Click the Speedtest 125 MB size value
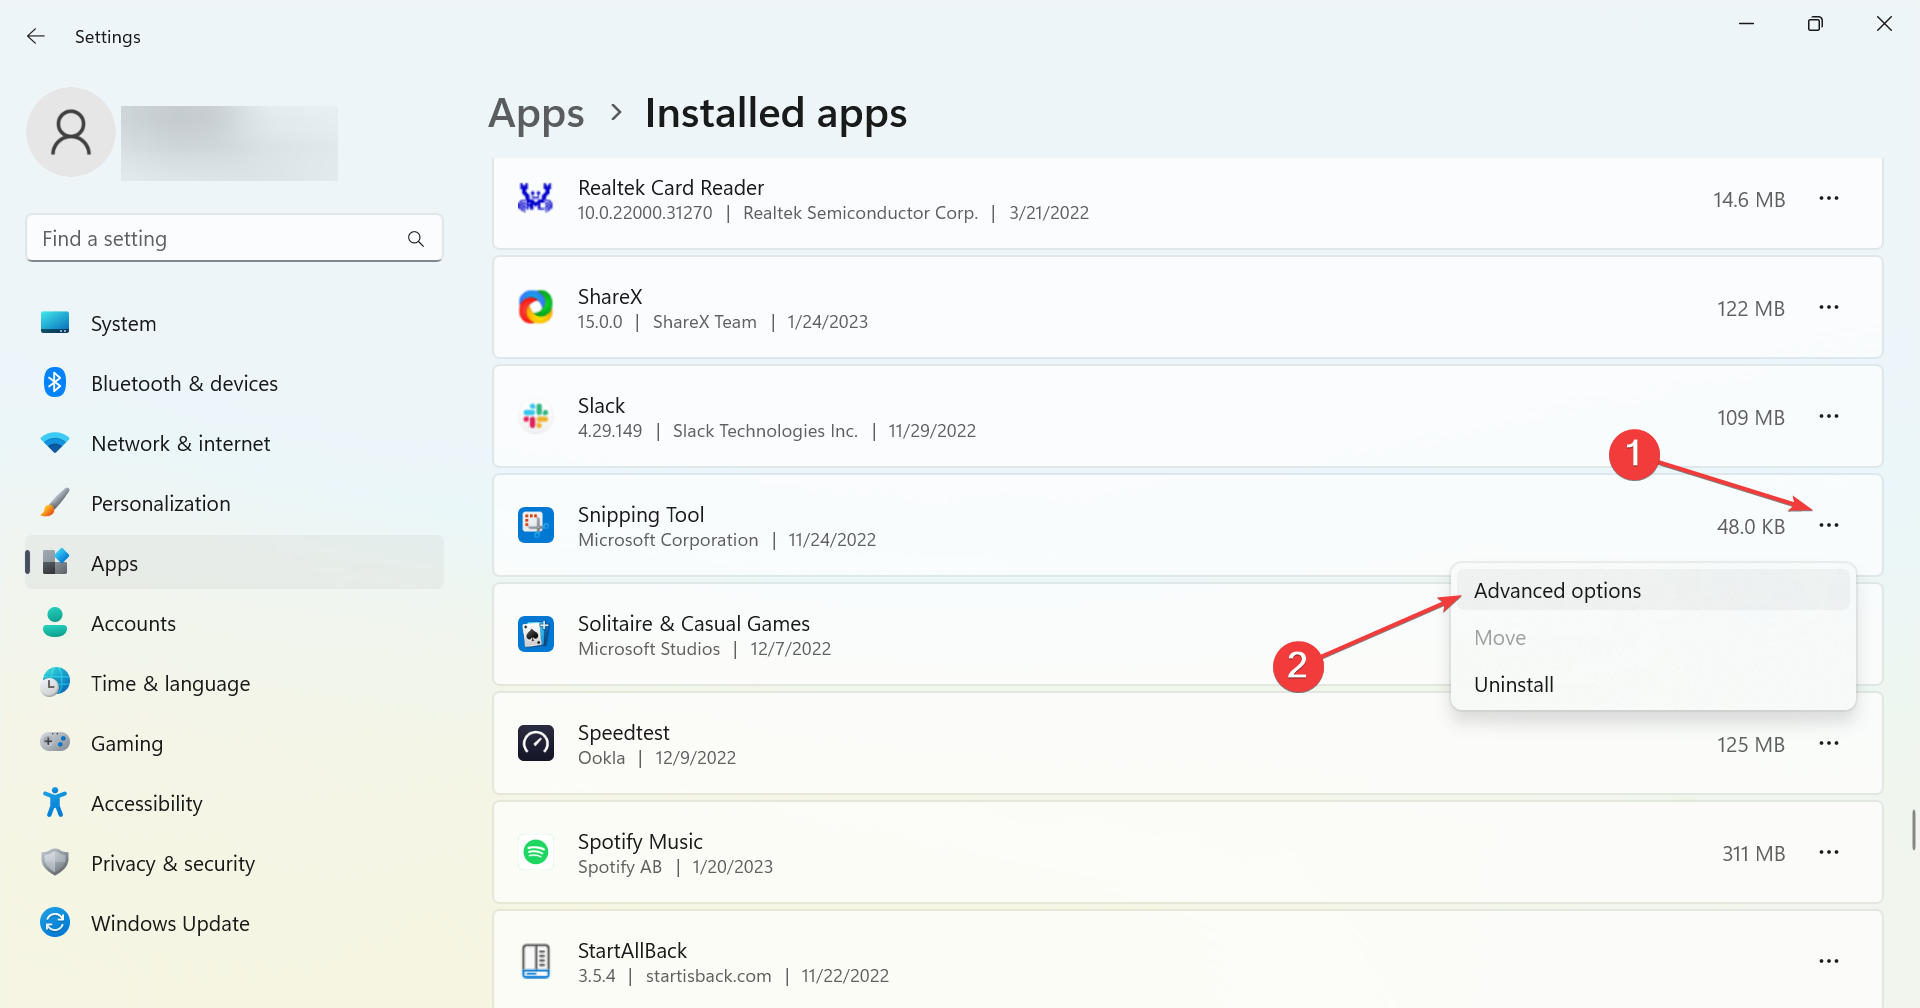 click(1751, 744)
